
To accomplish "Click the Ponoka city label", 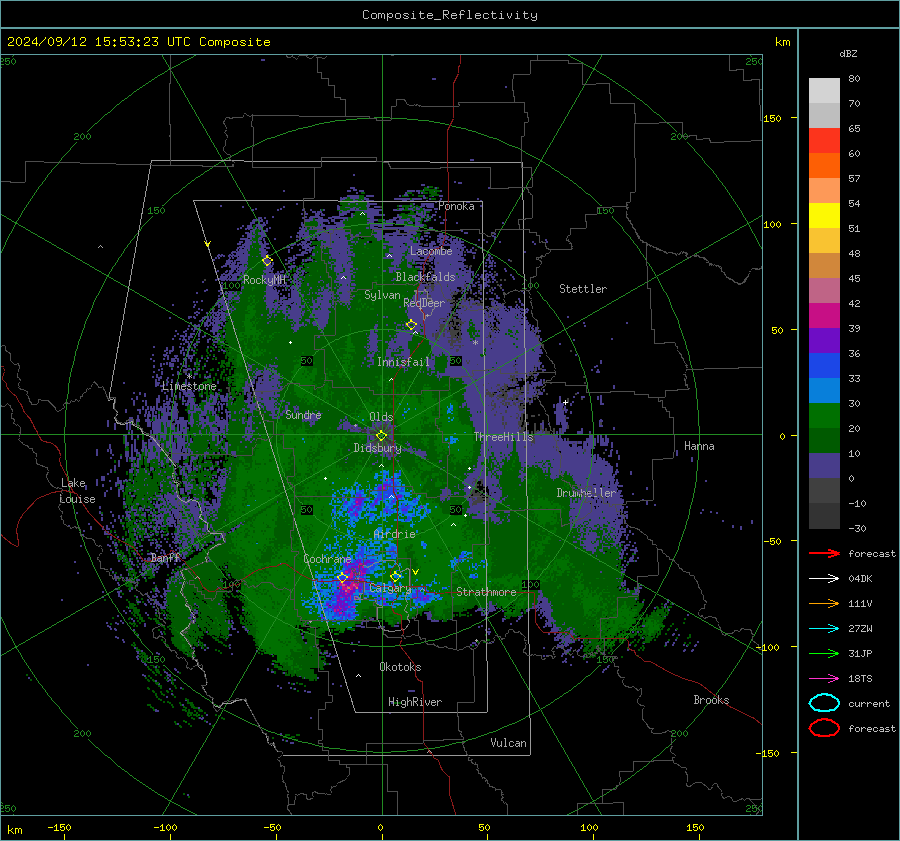I will coord(456,206).
